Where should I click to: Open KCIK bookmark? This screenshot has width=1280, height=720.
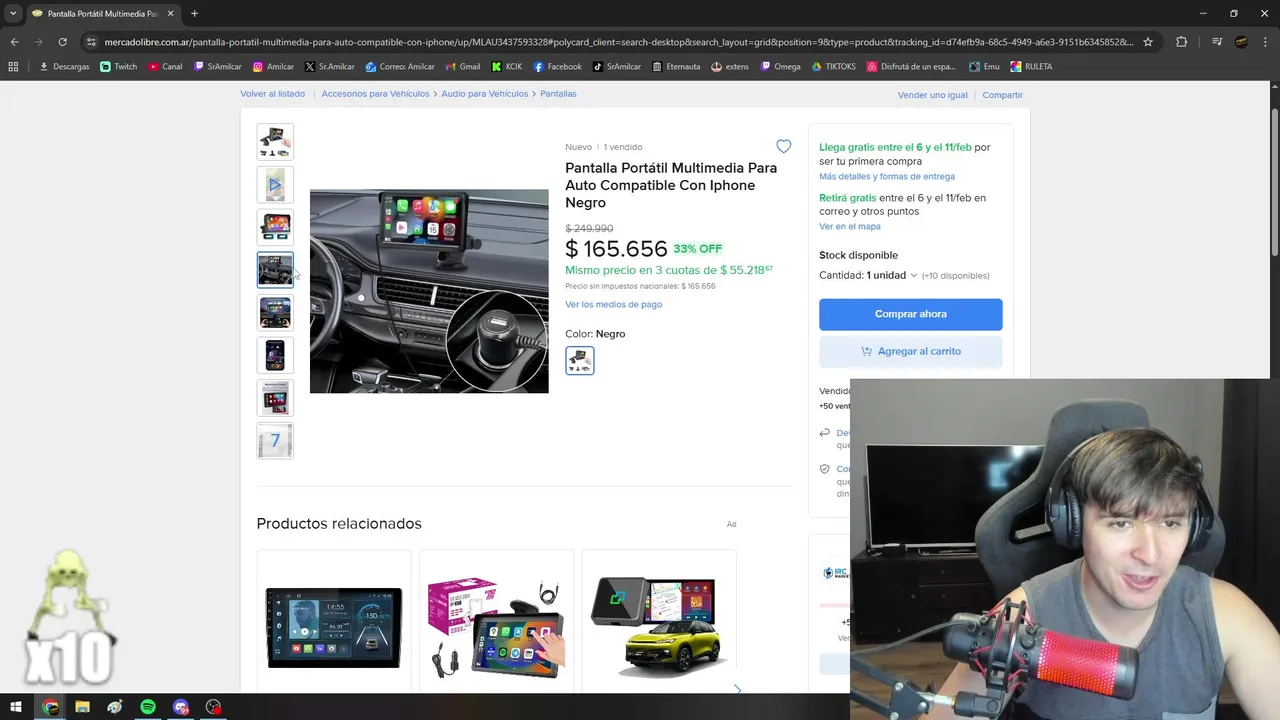pos(506,67)
